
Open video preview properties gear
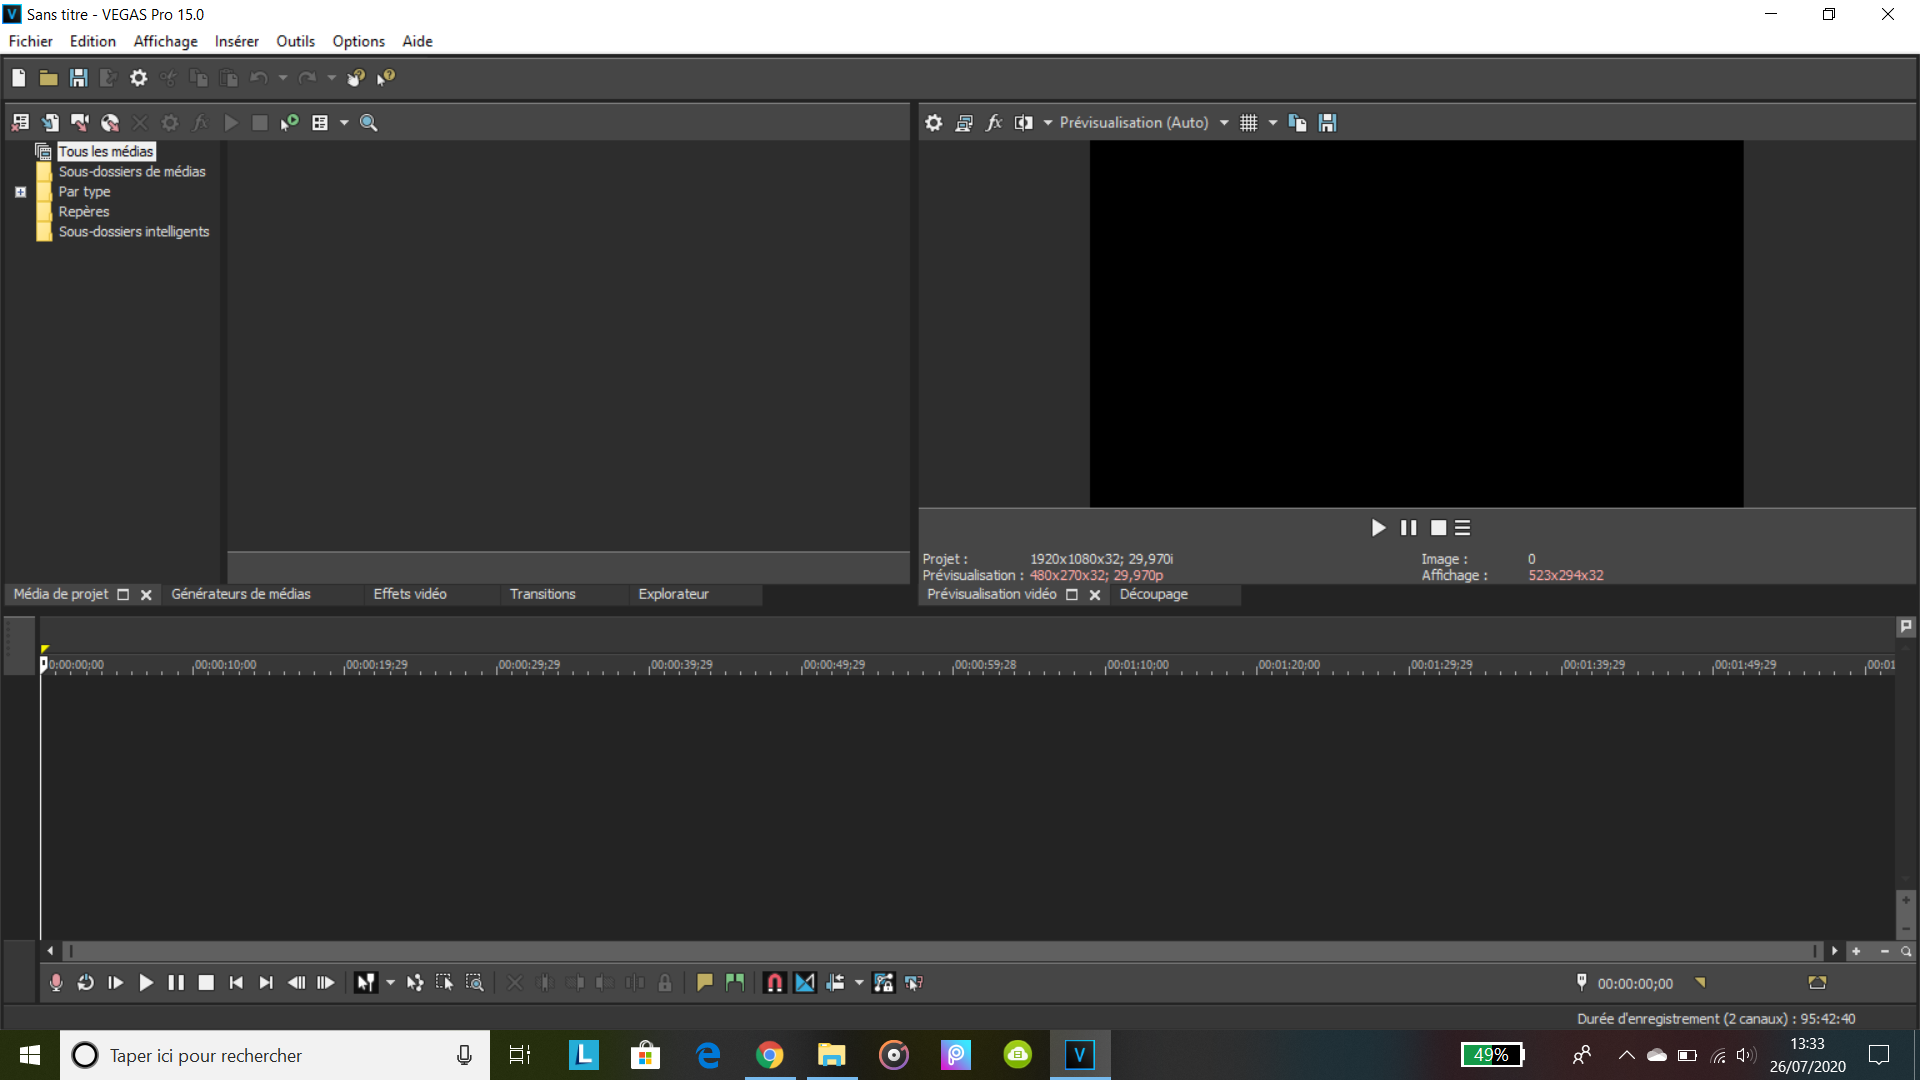pos(933,123)
